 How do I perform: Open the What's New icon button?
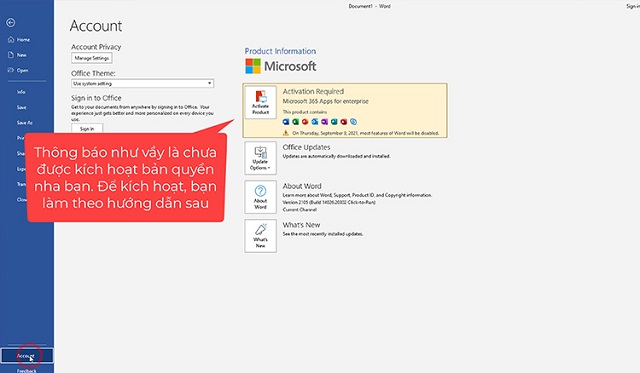pos(260,236)
